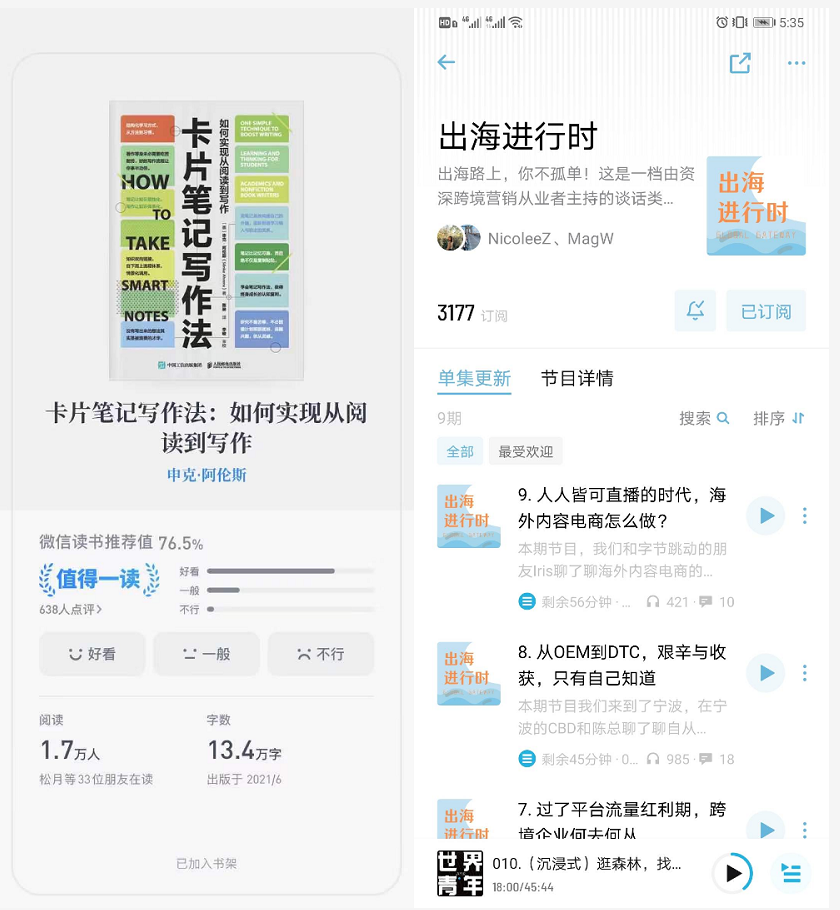840x910 pixels.
Task: Select the 全部 filter chip
Action: click(x=460, y=451)
